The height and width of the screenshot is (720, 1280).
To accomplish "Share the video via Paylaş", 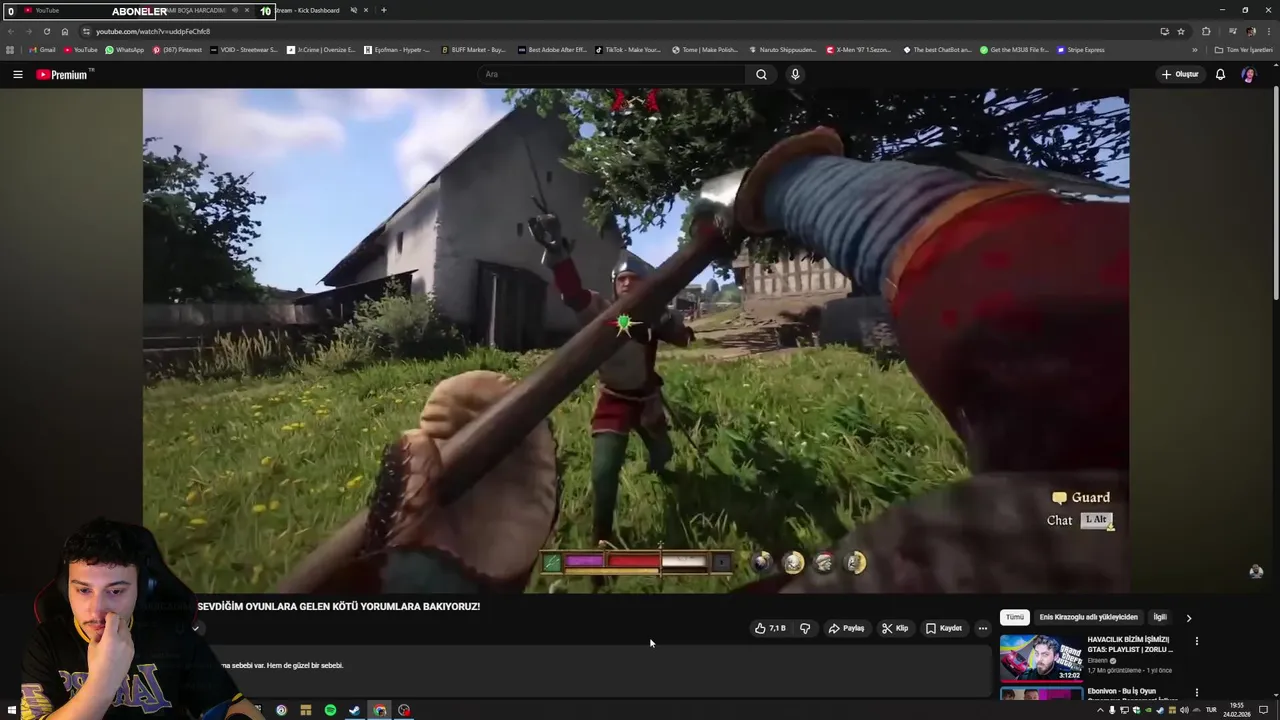I will click(x=846, y=628).
